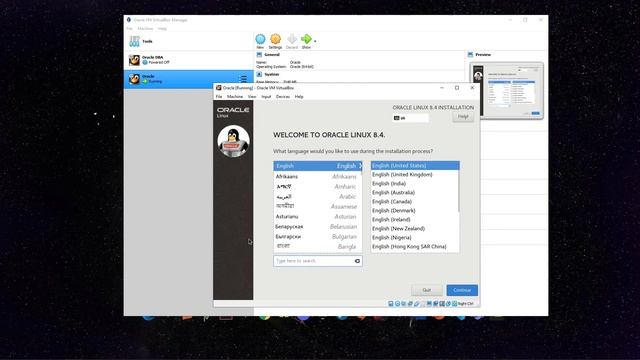This screenshot has width=640, height=360.
Task: Select Asturian in the language list
Action: (318, 216)
